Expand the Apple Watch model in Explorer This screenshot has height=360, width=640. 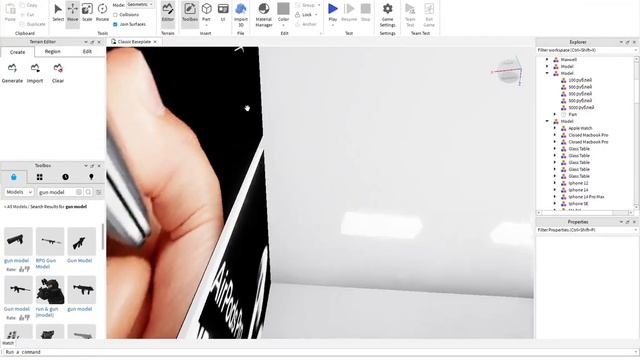click(555, 128)
